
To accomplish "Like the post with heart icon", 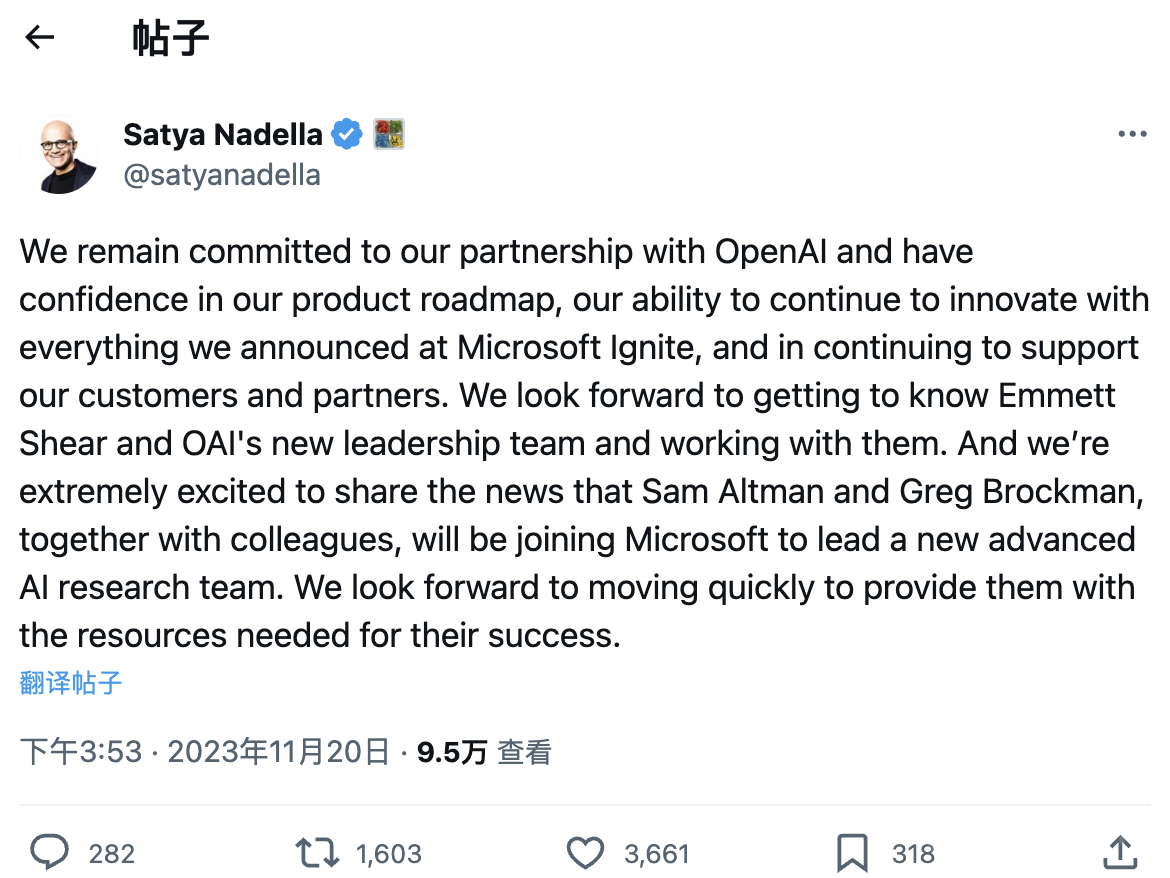I will click(x=585, y=853).
